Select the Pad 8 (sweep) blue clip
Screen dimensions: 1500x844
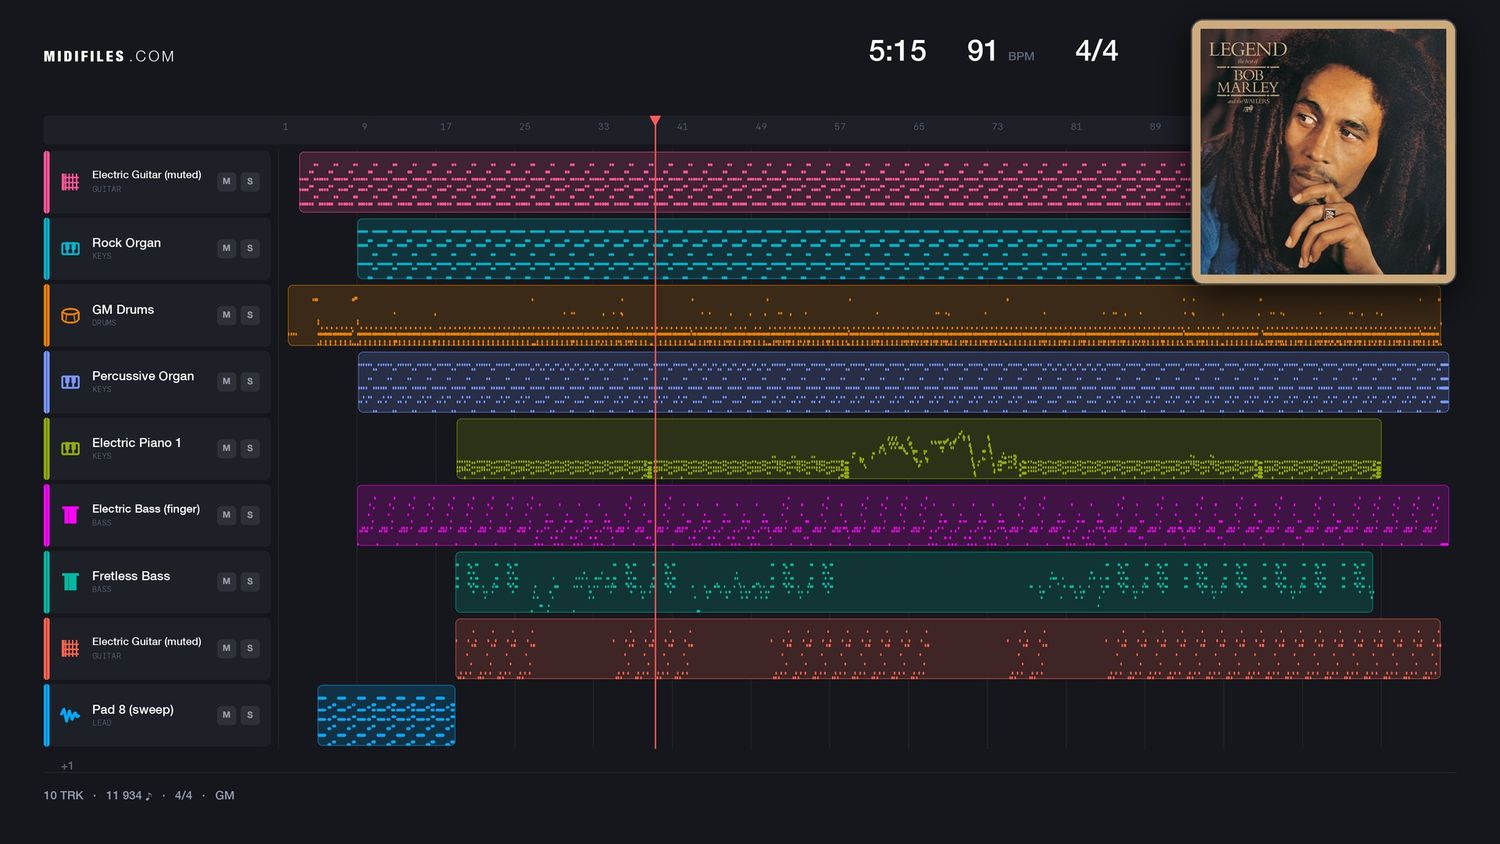pos(386,715)
